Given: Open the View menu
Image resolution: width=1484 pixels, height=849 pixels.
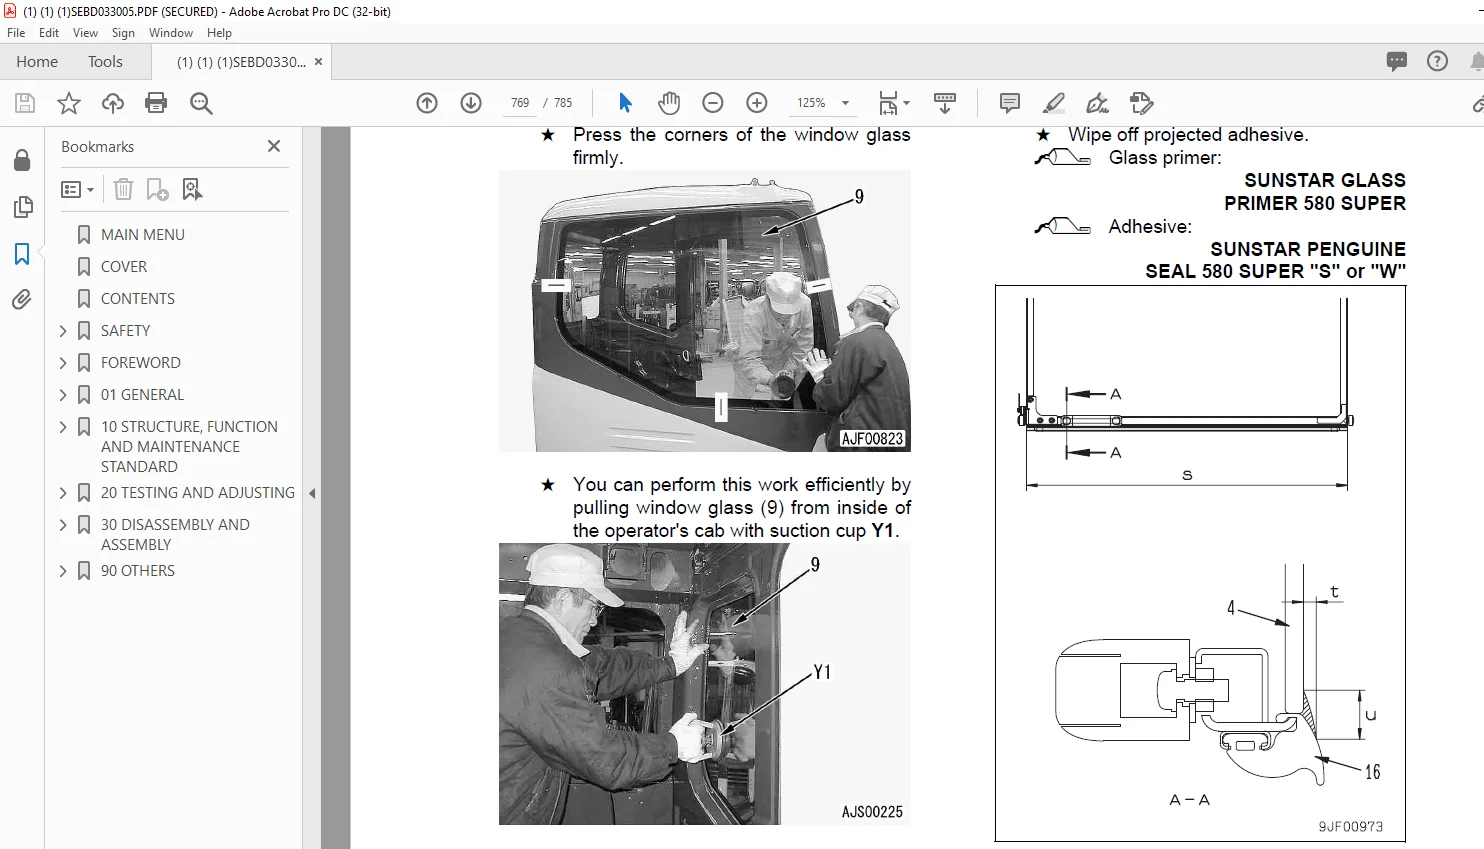Looking at the screenshot, I should [x=85, y=33].
